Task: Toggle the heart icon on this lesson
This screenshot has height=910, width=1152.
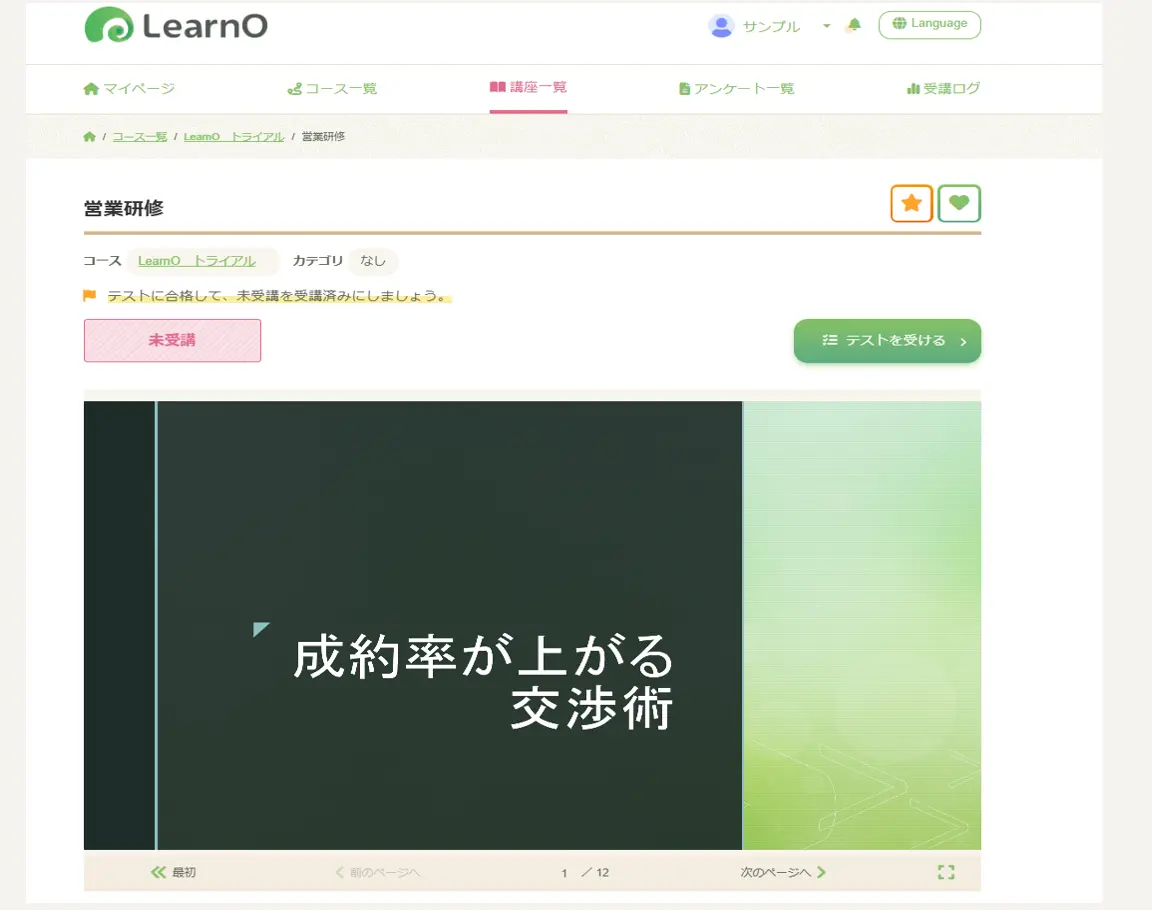Action: point(959,203)
